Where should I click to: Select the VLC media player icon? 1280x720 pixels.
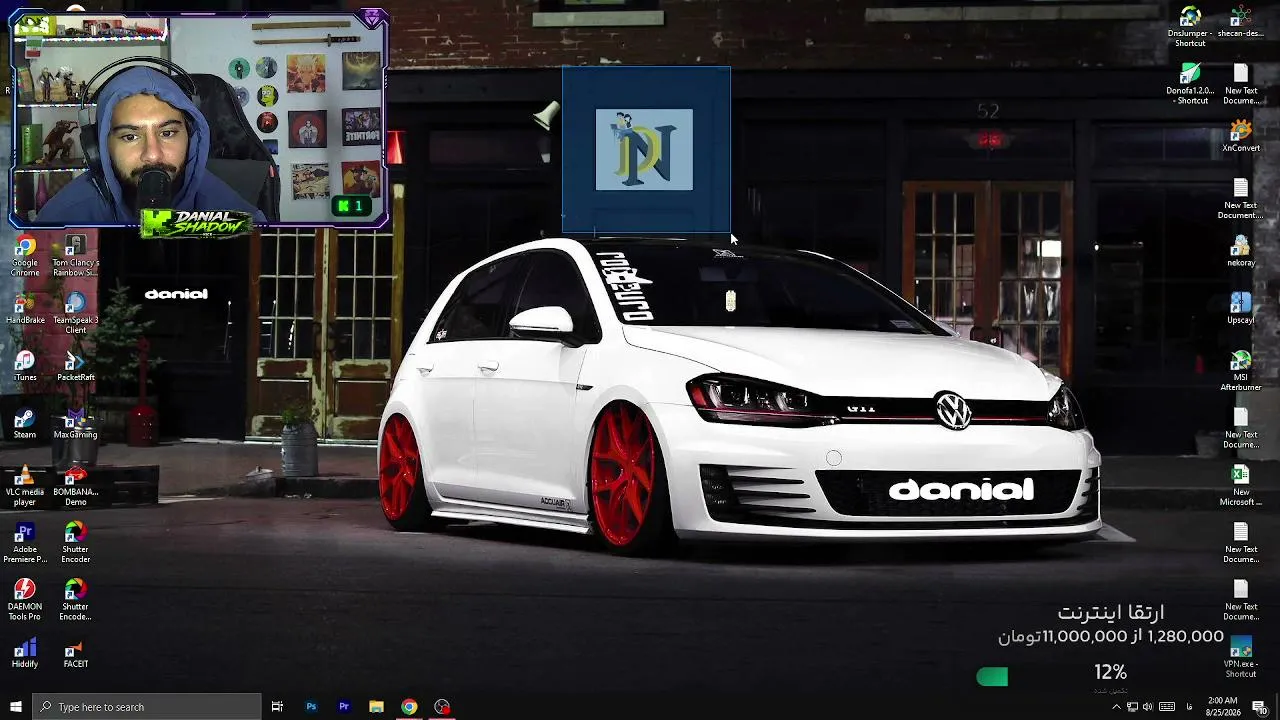25,485
